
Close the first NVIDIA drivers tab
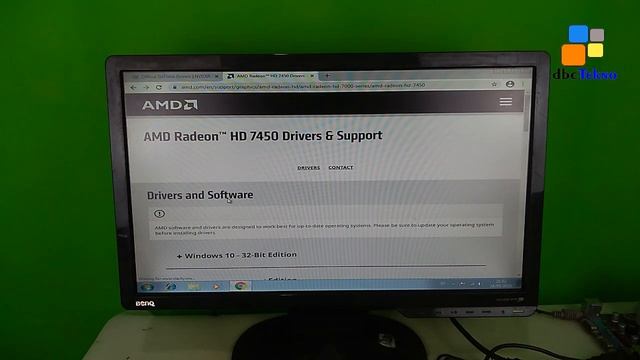(x=217, y=76)
